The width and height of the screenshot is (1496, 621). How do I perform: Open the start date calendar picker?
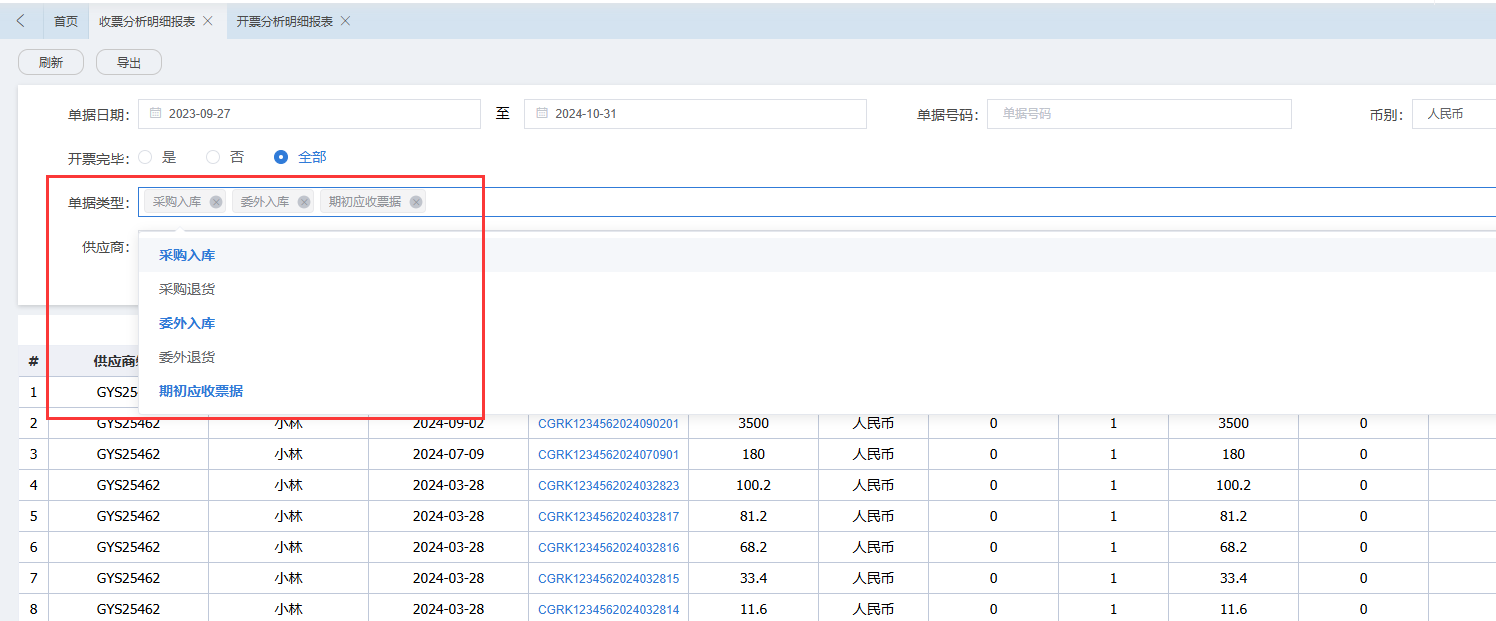pos(156,114)
